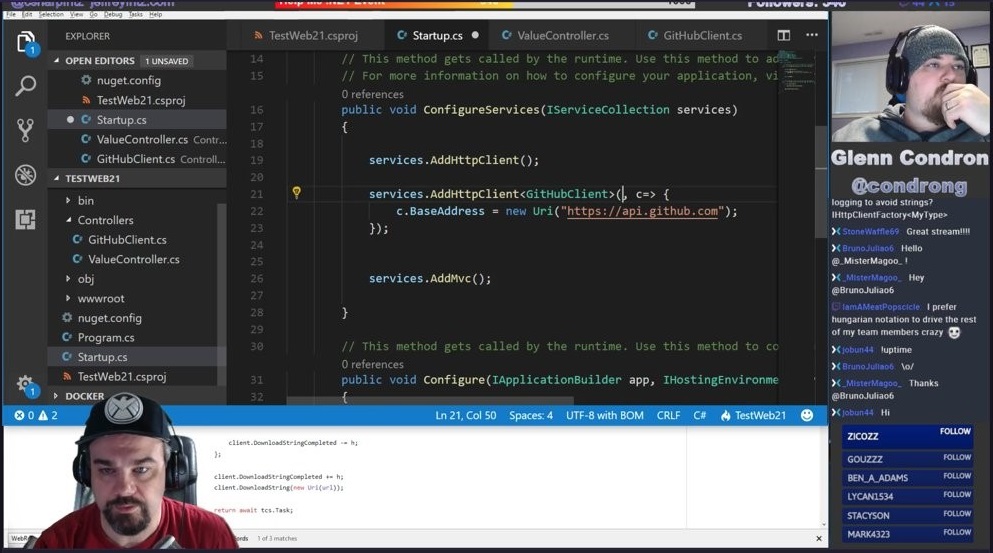Open the Extensions view icon
993x553 pixels.
pyautogui.click(x=25, y=219)
